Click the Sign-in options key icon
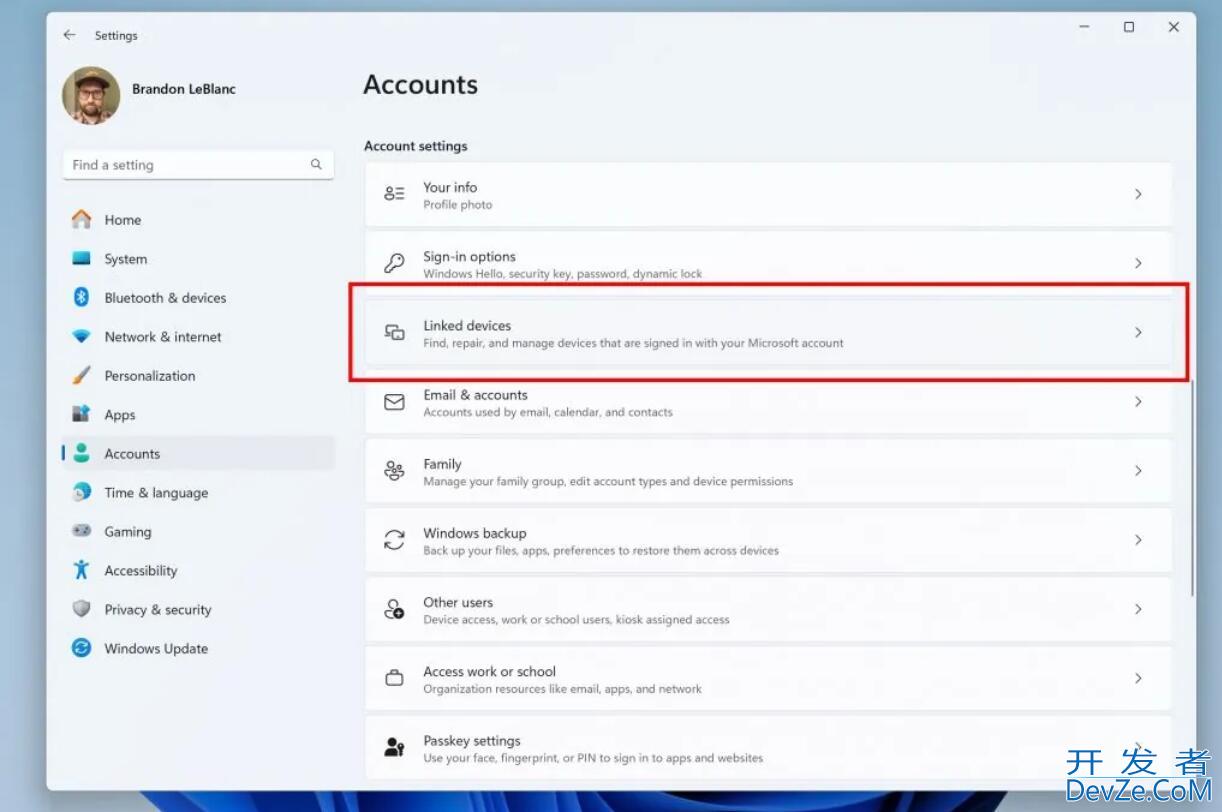The image size is (1222, 812). pyautogui.click(x=395, y=263)
